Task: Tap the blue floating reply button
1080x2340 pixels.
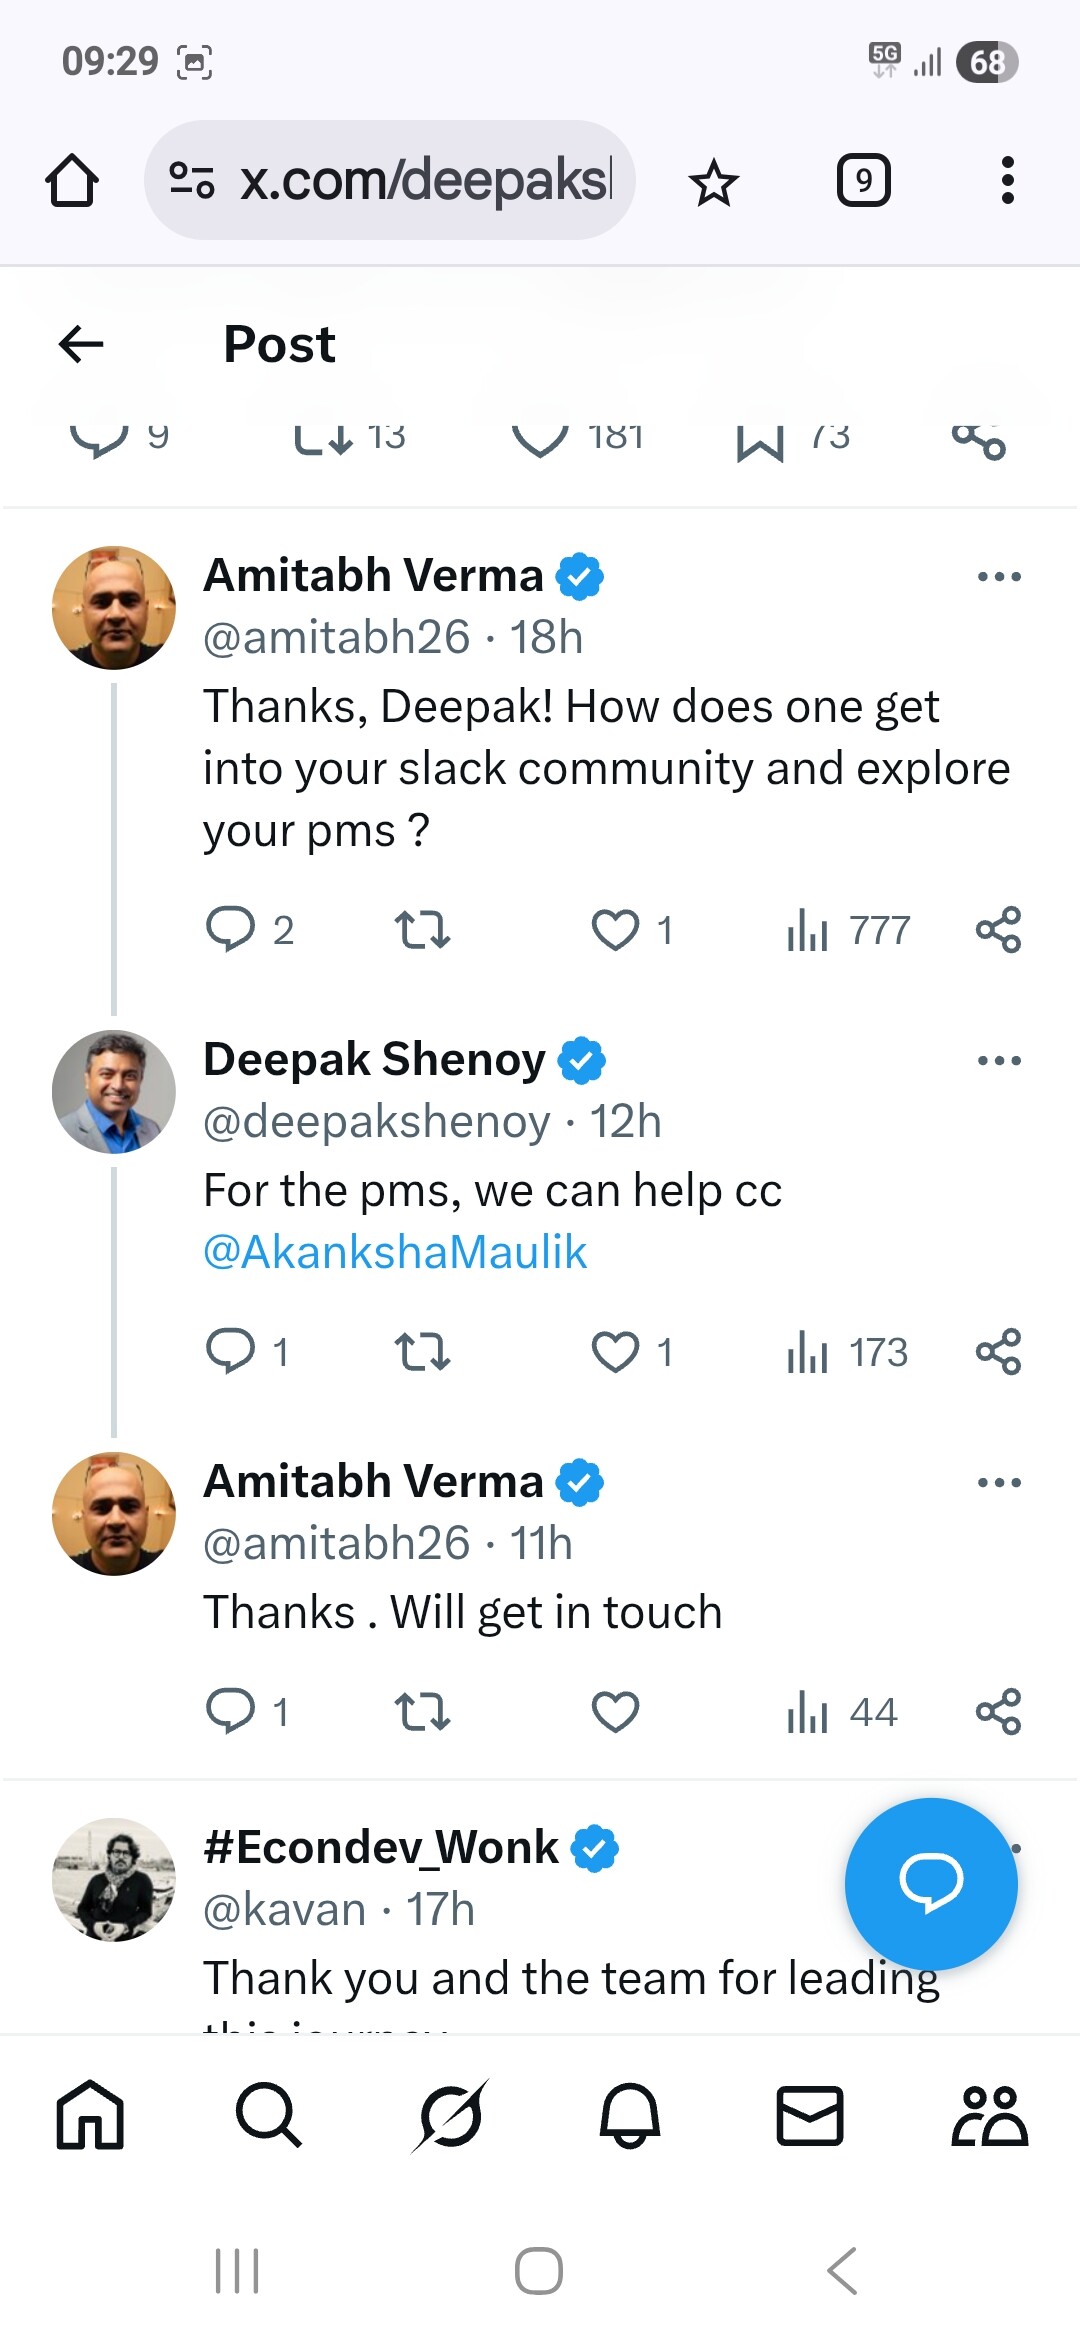Action: pos(931,1884)
